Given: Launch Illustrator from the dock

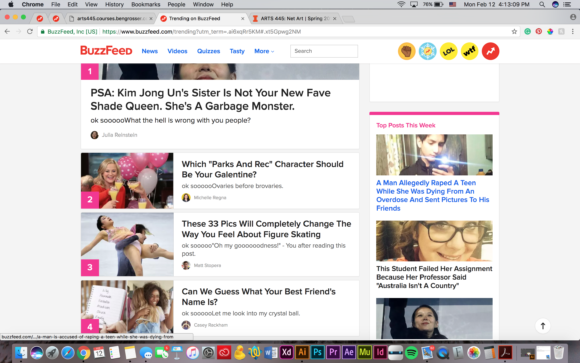Looking at the screenshot, I should 302,352.
